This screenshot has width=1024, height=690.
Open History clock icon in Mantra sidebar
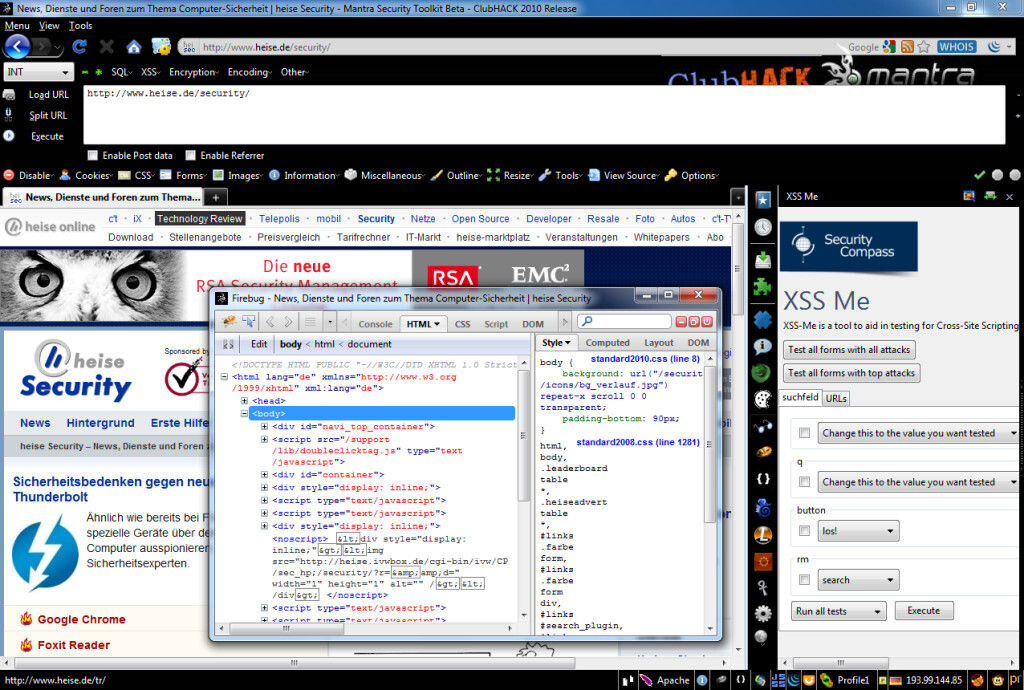(x=763, y=227)
